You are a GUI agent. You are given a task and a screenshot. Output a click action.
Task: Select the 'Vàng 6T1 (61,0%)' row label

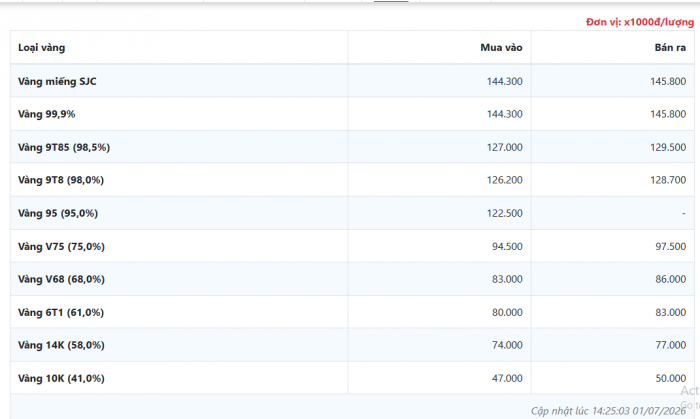(x=61, y=312)
